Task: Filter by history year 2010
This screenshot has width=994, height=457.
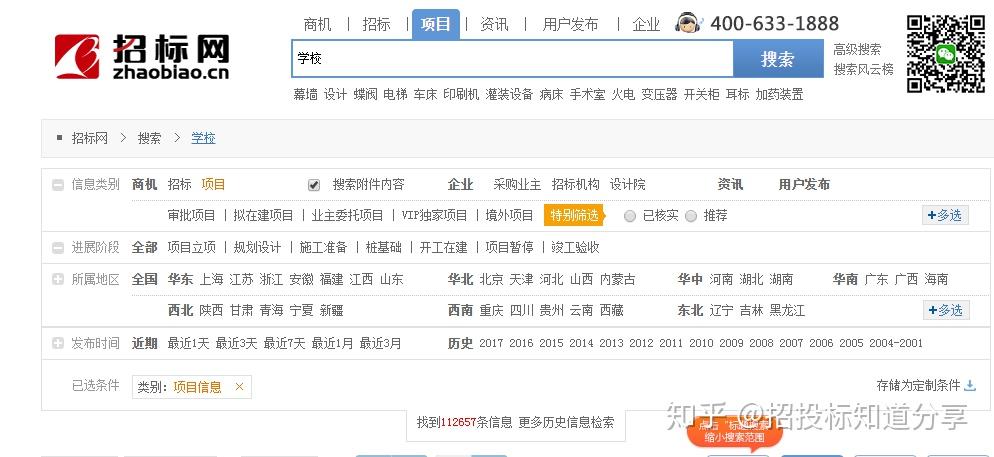Action: [701, 344]
